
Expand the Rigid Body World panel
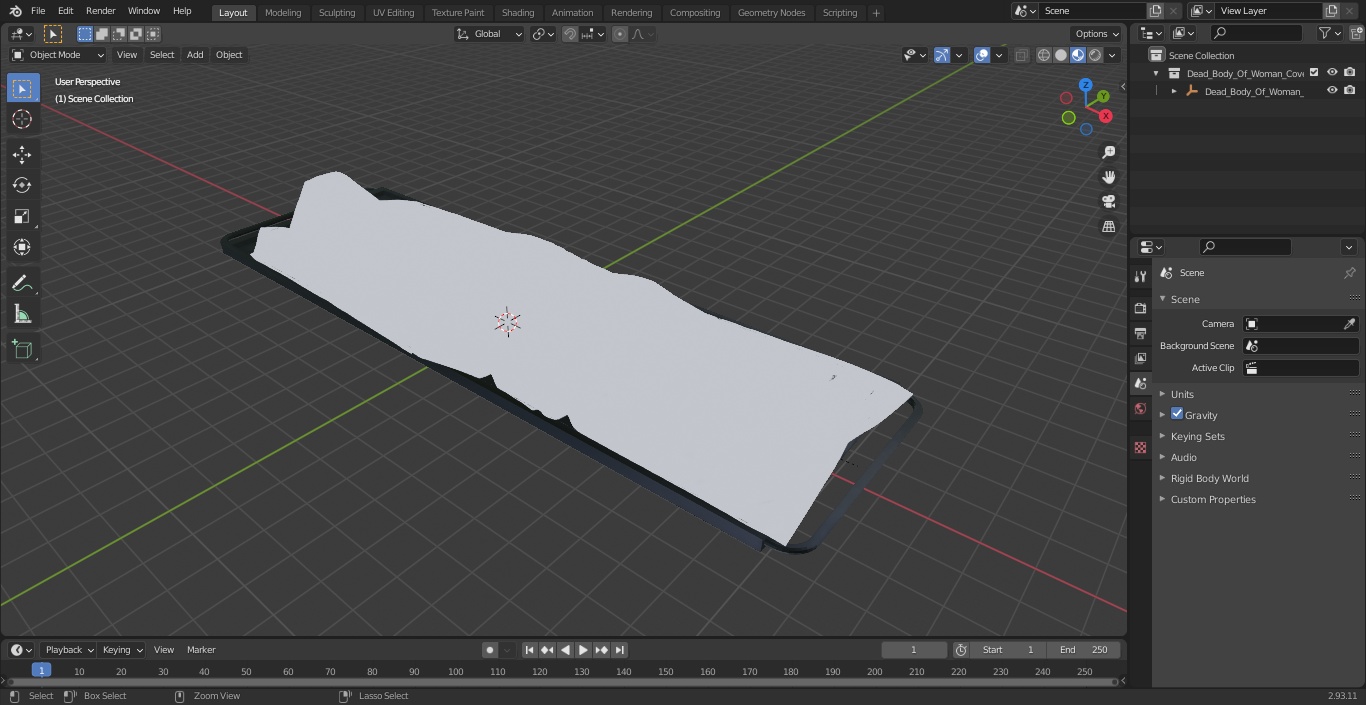click(x=1209, y=478)
